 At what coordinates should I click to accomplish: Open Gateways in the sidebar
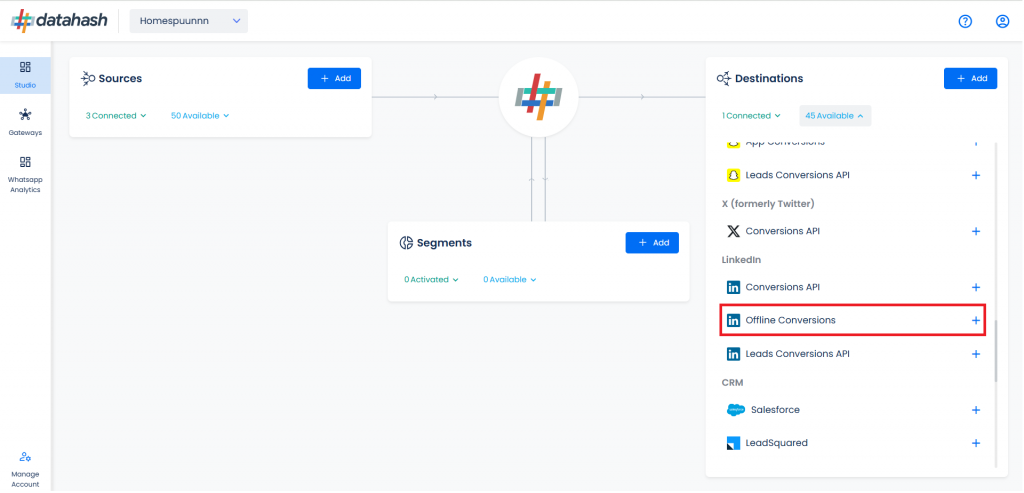tap(25, 123)
